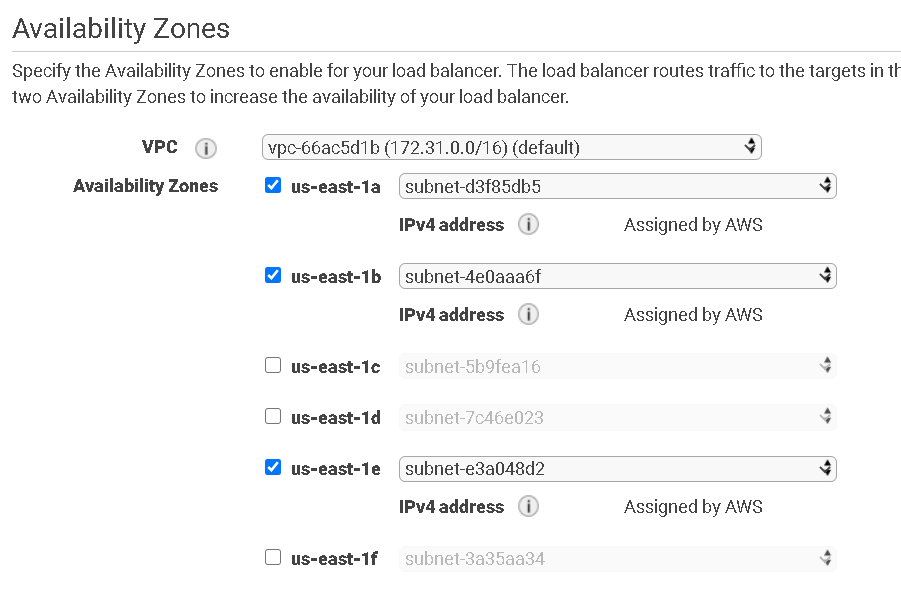This screenshot has width=901, height=606.
Task: Open the subnet-4e0aaa6f dropdown for us-east-1b
Action: click(617, 275)
